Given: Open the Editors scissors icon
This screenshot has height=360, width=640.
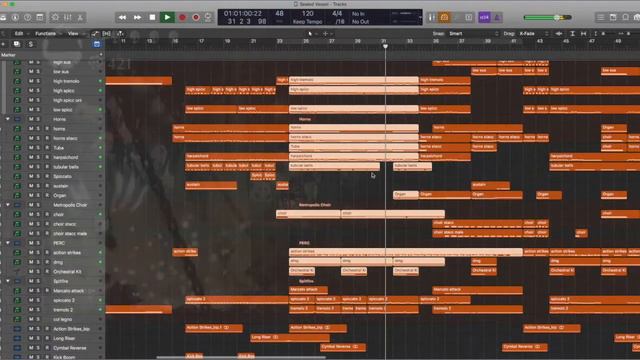Looking at the screenshot, I should point(80,17).
